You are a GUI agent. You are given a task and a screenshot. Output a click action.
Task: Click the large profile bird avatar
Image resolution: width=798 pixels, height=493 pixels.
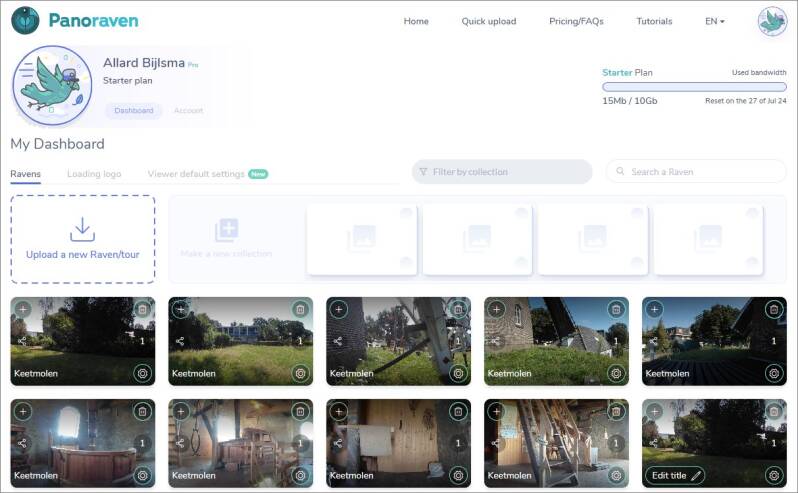tap(52, 85)
